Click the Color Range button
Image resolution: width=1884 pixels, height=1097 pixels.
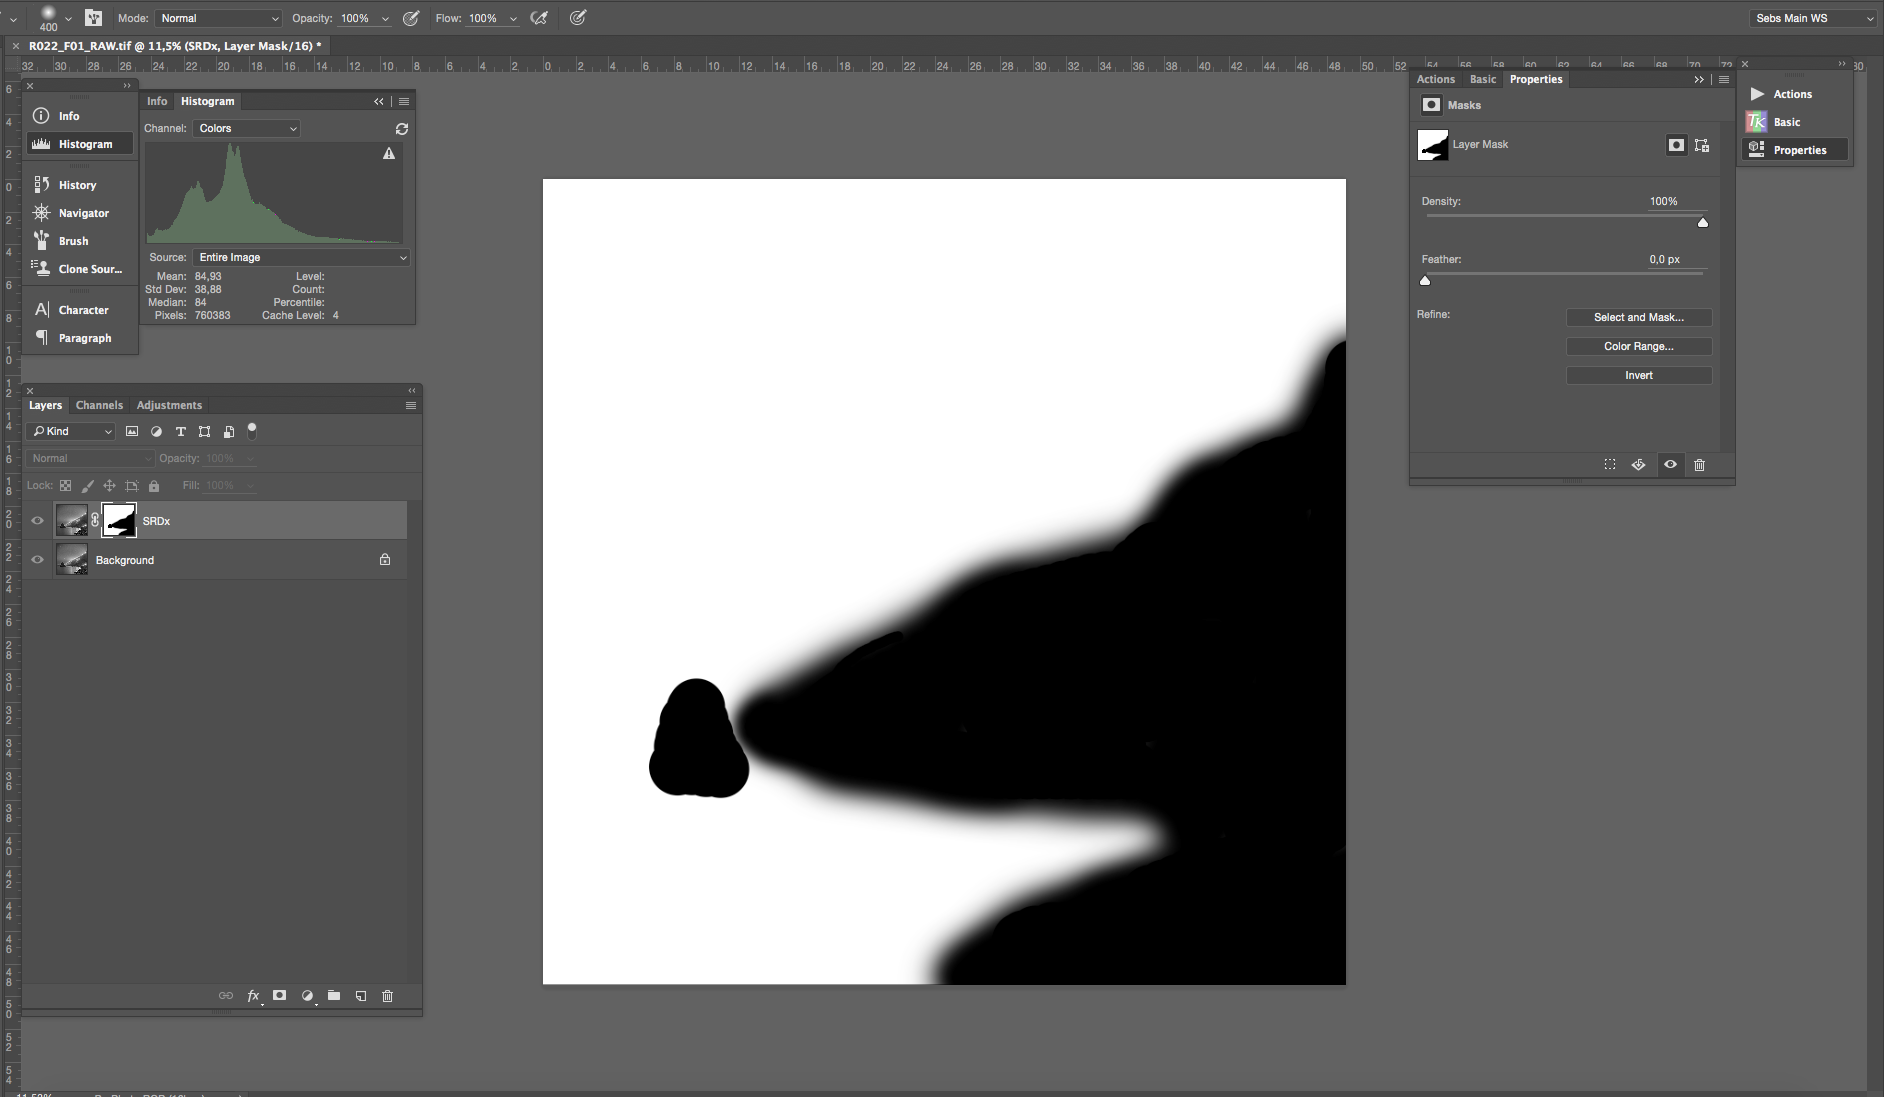click(1638, 347)
